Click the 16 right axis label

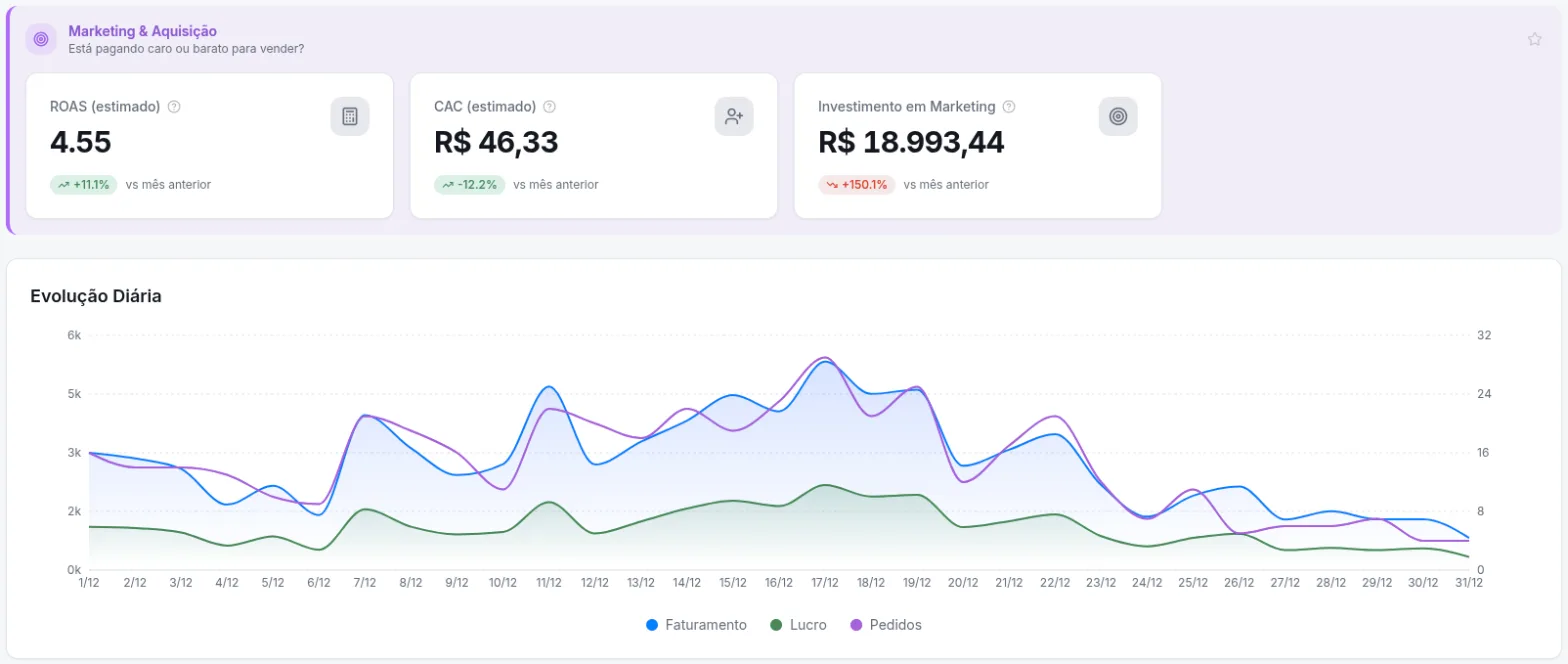[1484, 453]
